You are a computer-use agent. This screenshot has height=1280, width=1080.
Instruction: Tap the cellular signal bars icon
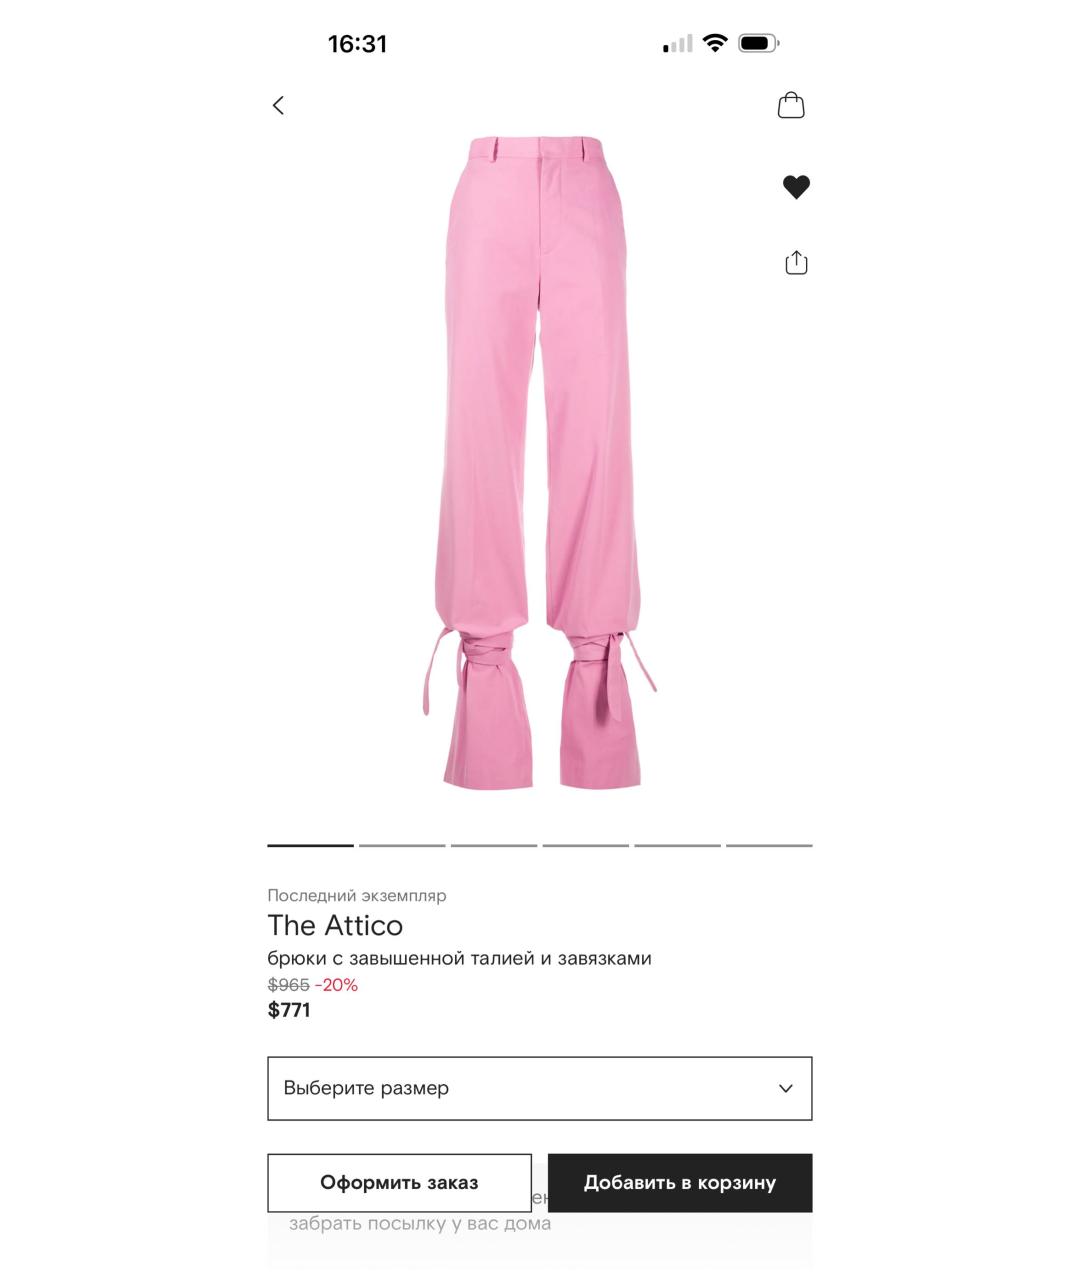click(x=678, y=44)
